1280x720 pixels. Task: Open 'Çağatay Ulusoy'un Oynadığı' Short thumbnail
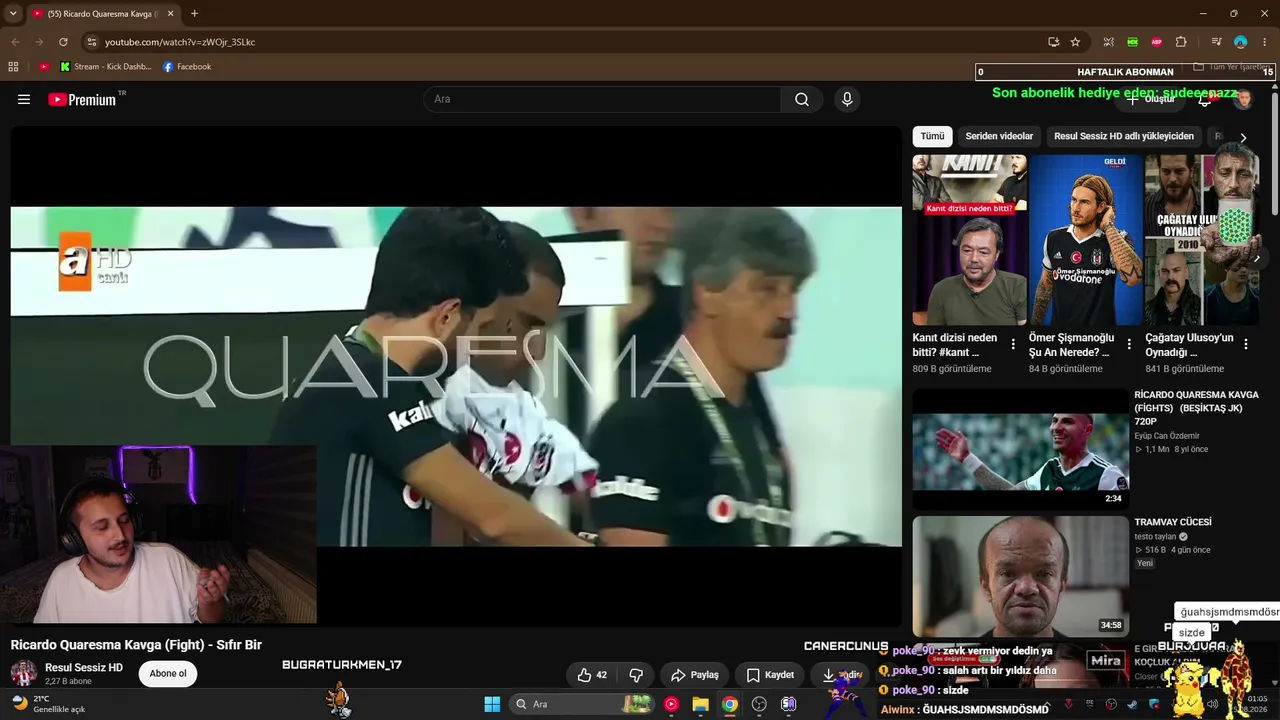click(1202, 240)
